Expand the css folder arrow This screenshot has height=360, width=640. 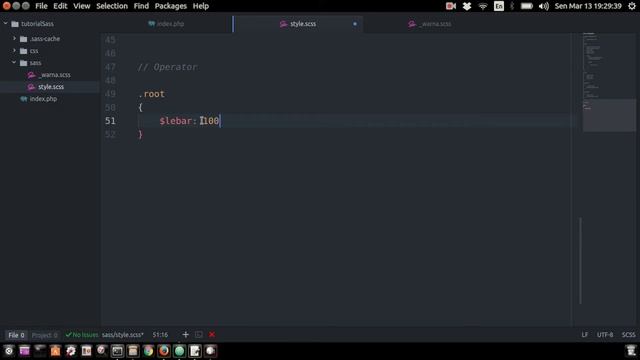[x=14, y=51]
